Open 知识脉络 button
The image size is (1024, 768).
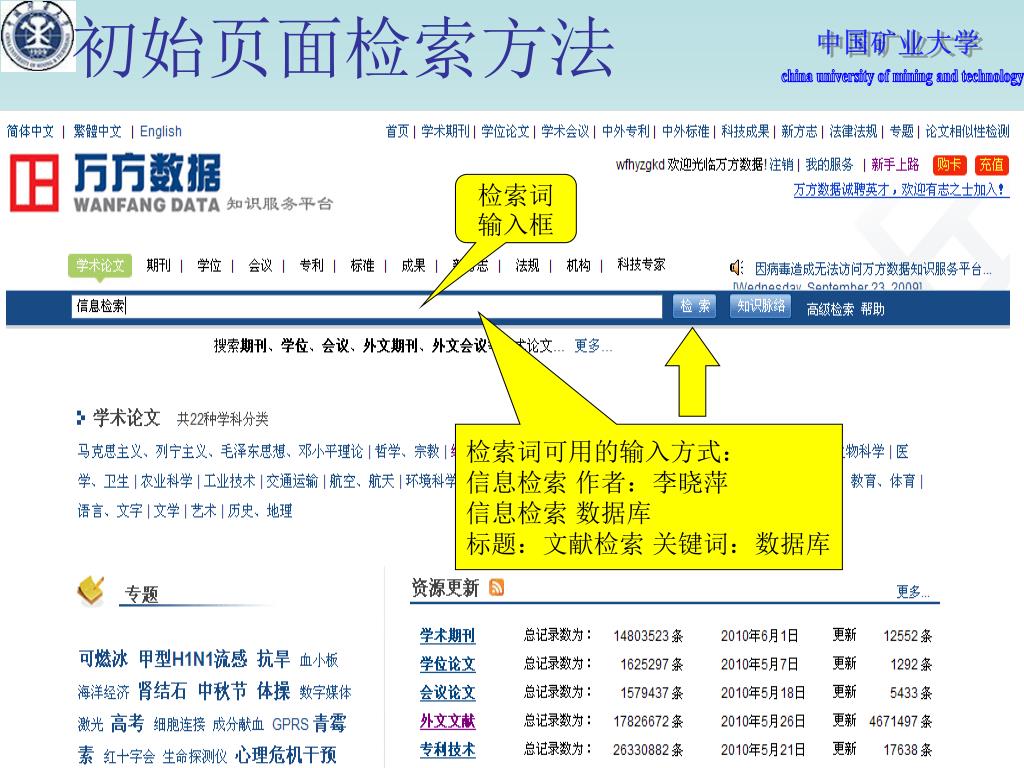click(x=760, y=306)
